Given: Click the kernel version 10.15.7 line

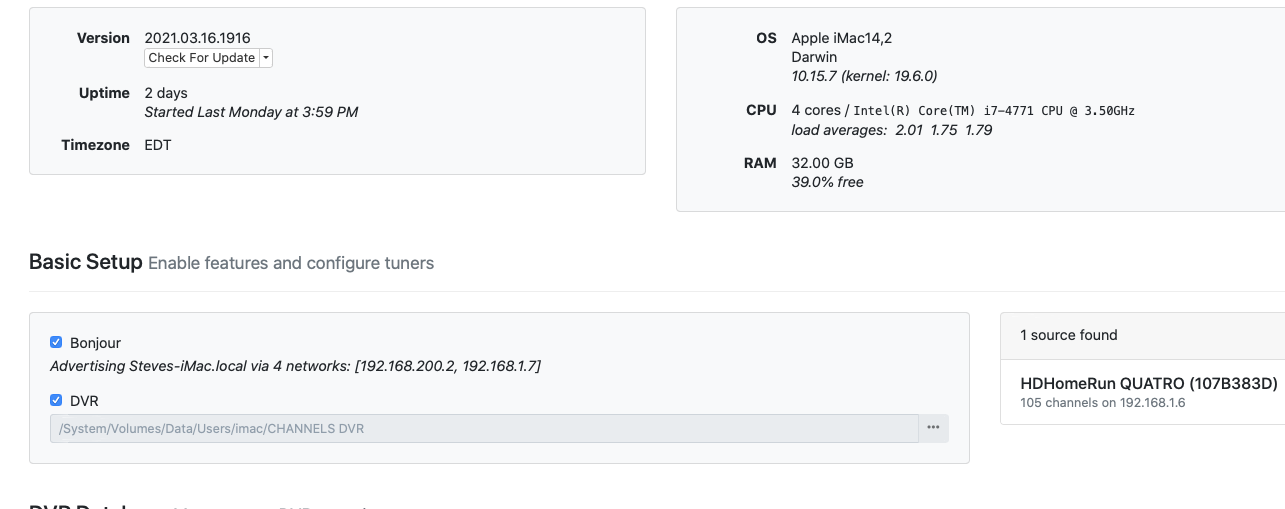Looking at the screenshot, I should [x=864, y=76].
